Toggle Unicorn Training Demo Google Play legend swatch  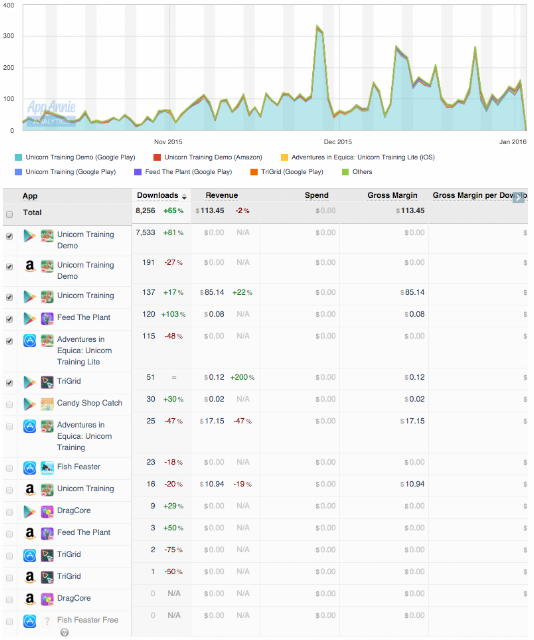18,158
